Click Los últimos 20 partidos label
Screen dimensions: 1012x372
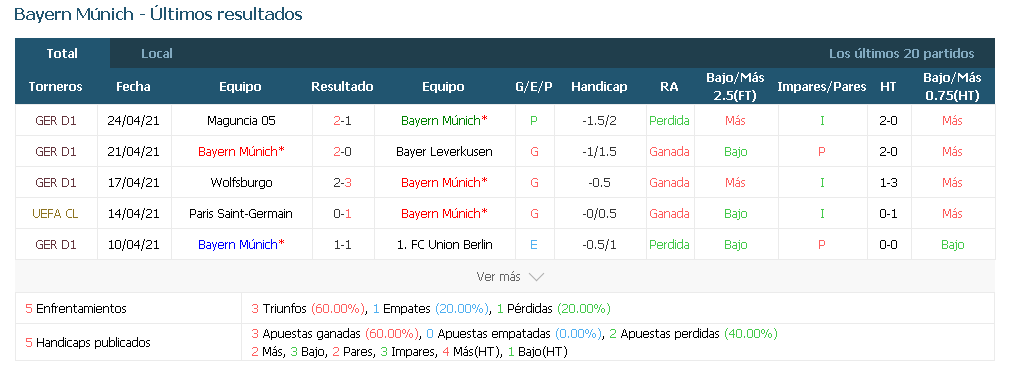[902, 54]
